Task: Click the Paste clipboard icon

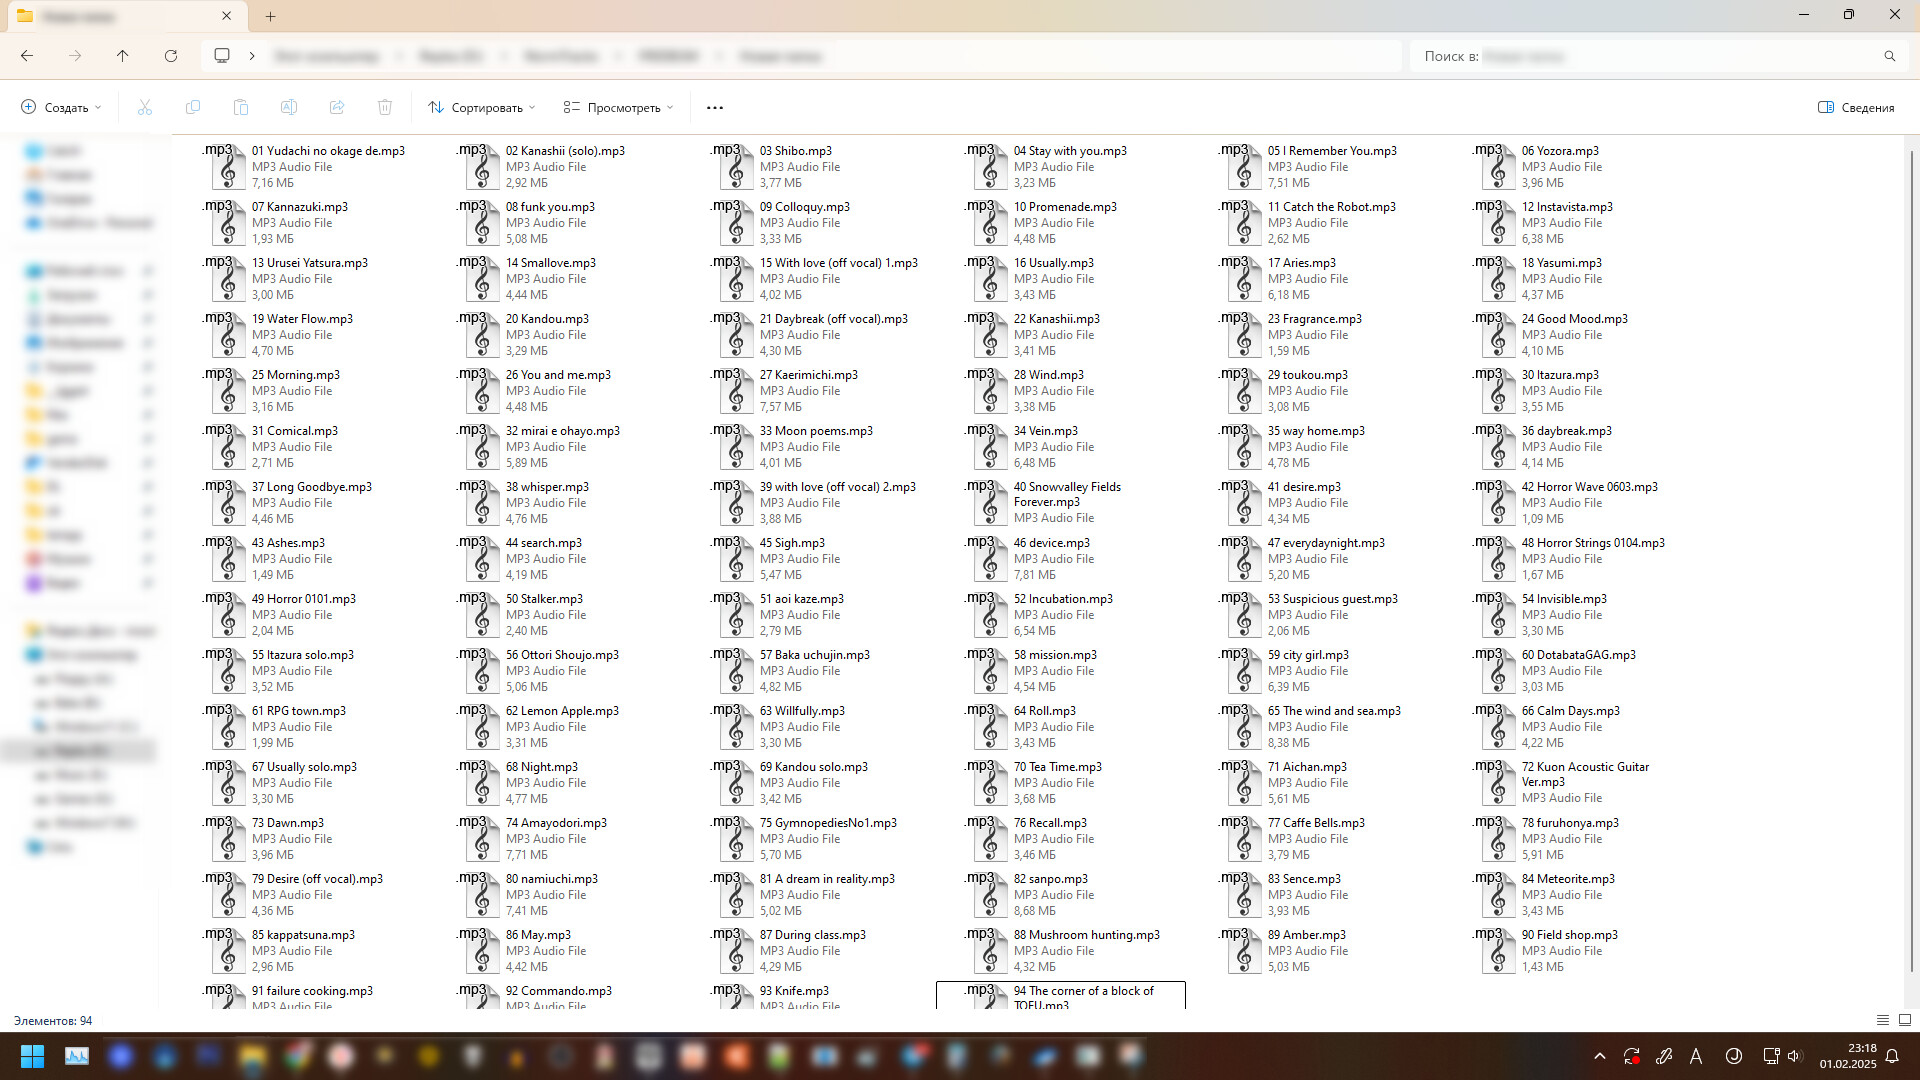Action: [241, 107]
